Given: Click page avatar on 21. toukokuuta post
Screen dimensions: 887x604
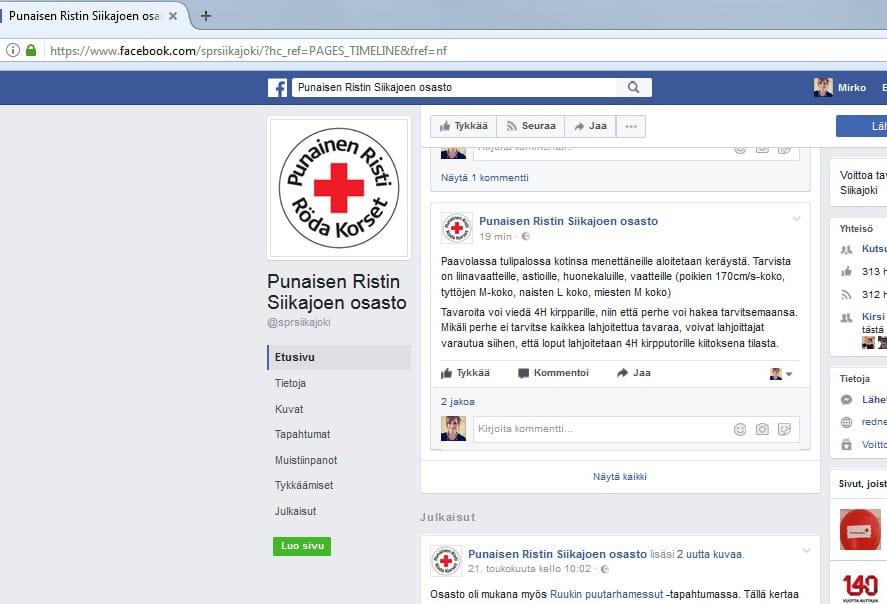Looking at the screenshot, I should click(x=446, y=560).
